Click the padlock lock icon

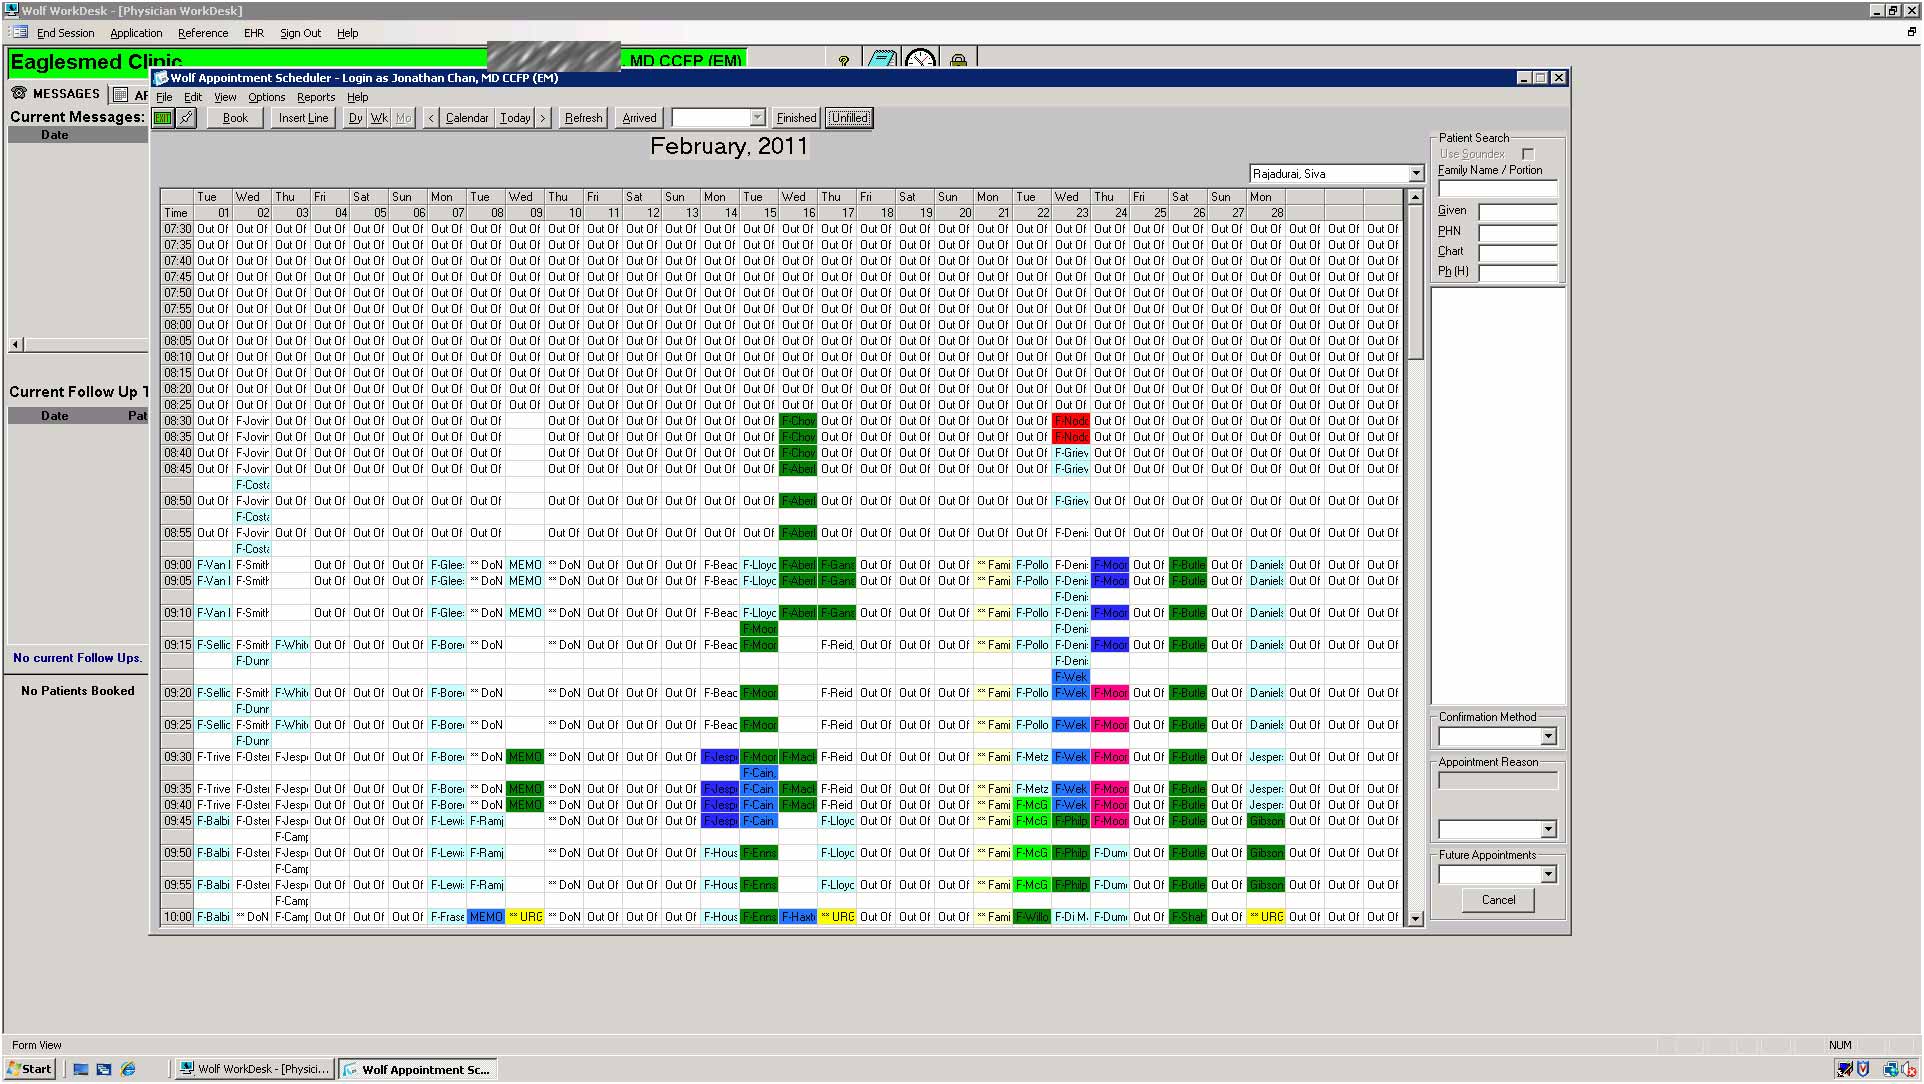point(958,61)
